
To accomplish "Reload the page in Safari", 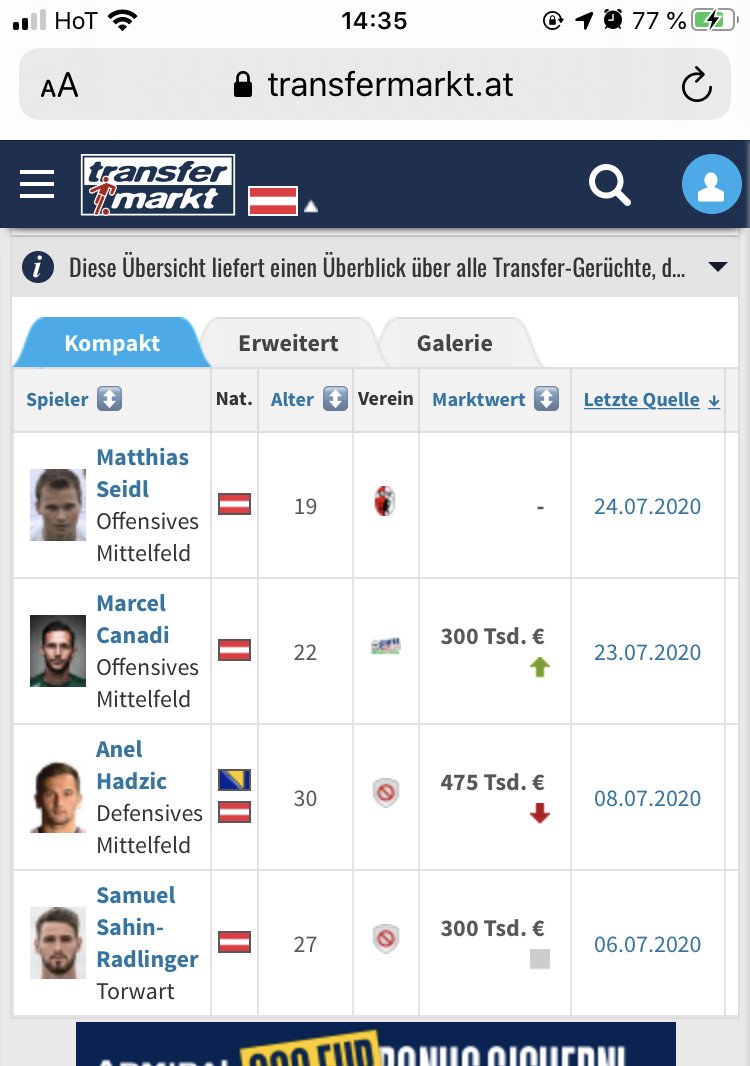I will pyautogui.click(x=696, y=85).
